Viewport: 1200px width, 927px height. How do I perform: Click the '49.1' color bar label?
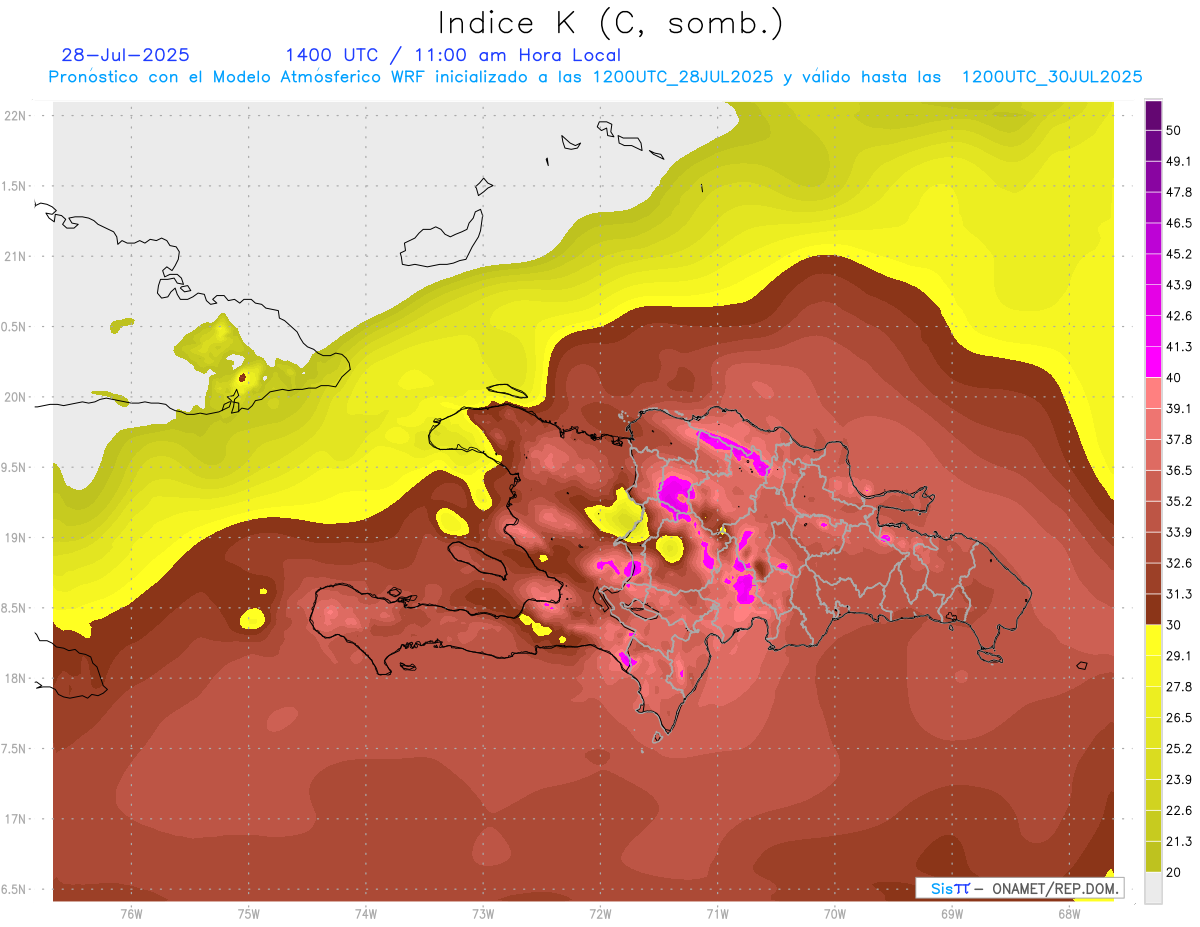click(1179, 161)
